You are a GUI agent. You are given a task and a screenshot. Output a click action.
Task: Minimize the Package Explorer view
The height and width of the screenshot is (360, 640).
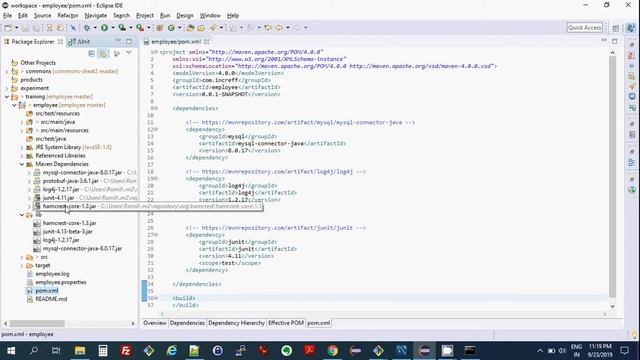click(118, 41)
